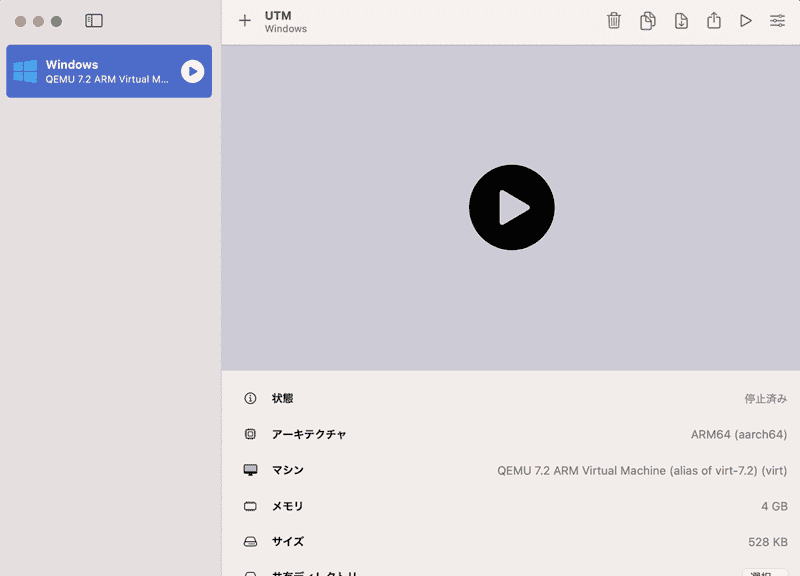The image size is (800, 576).
Task: Click the 状態 label
Action: coord(282,398)
